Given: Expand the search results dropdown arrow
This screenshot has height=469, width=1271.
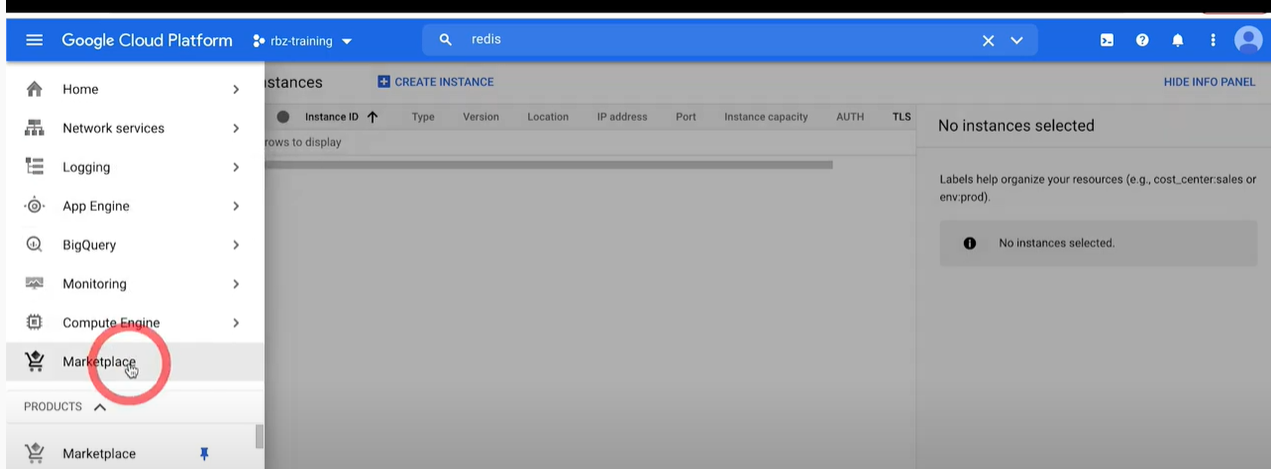Looking at the screenshot, I should [1017, 41].
